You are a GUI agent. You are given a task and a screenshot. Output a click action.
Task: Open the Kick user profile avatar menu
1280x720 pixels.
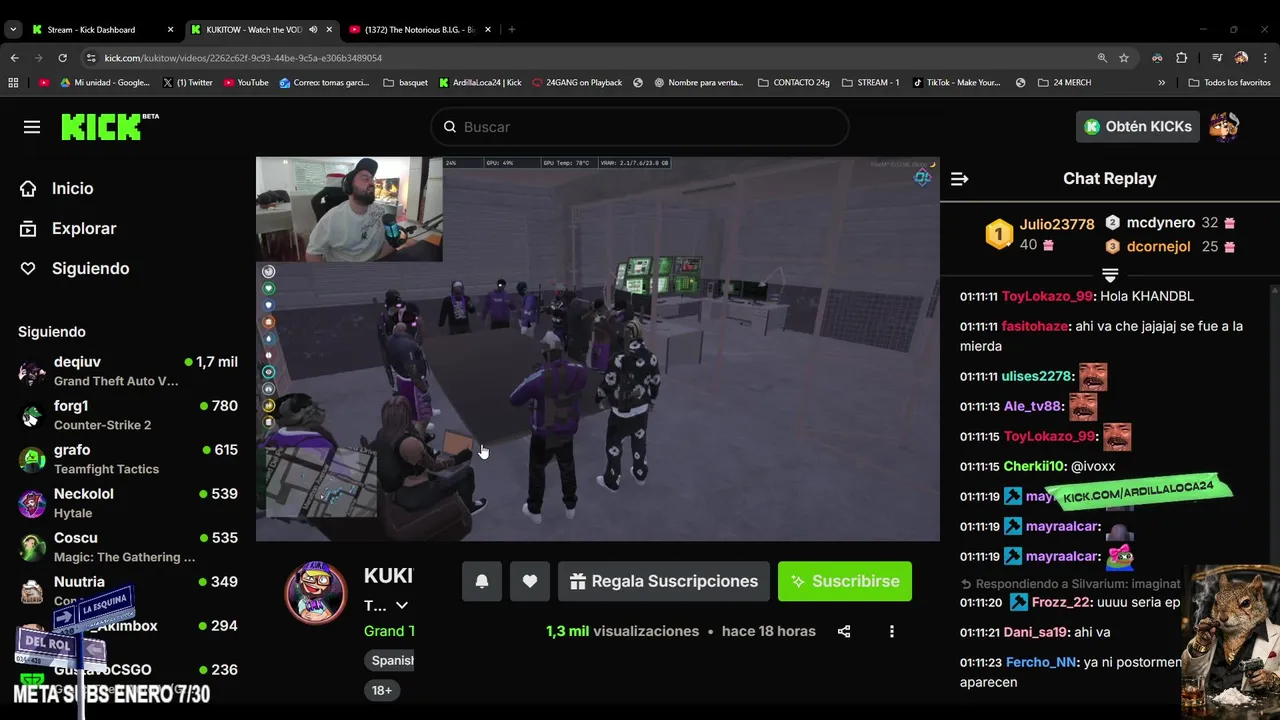1224,127
